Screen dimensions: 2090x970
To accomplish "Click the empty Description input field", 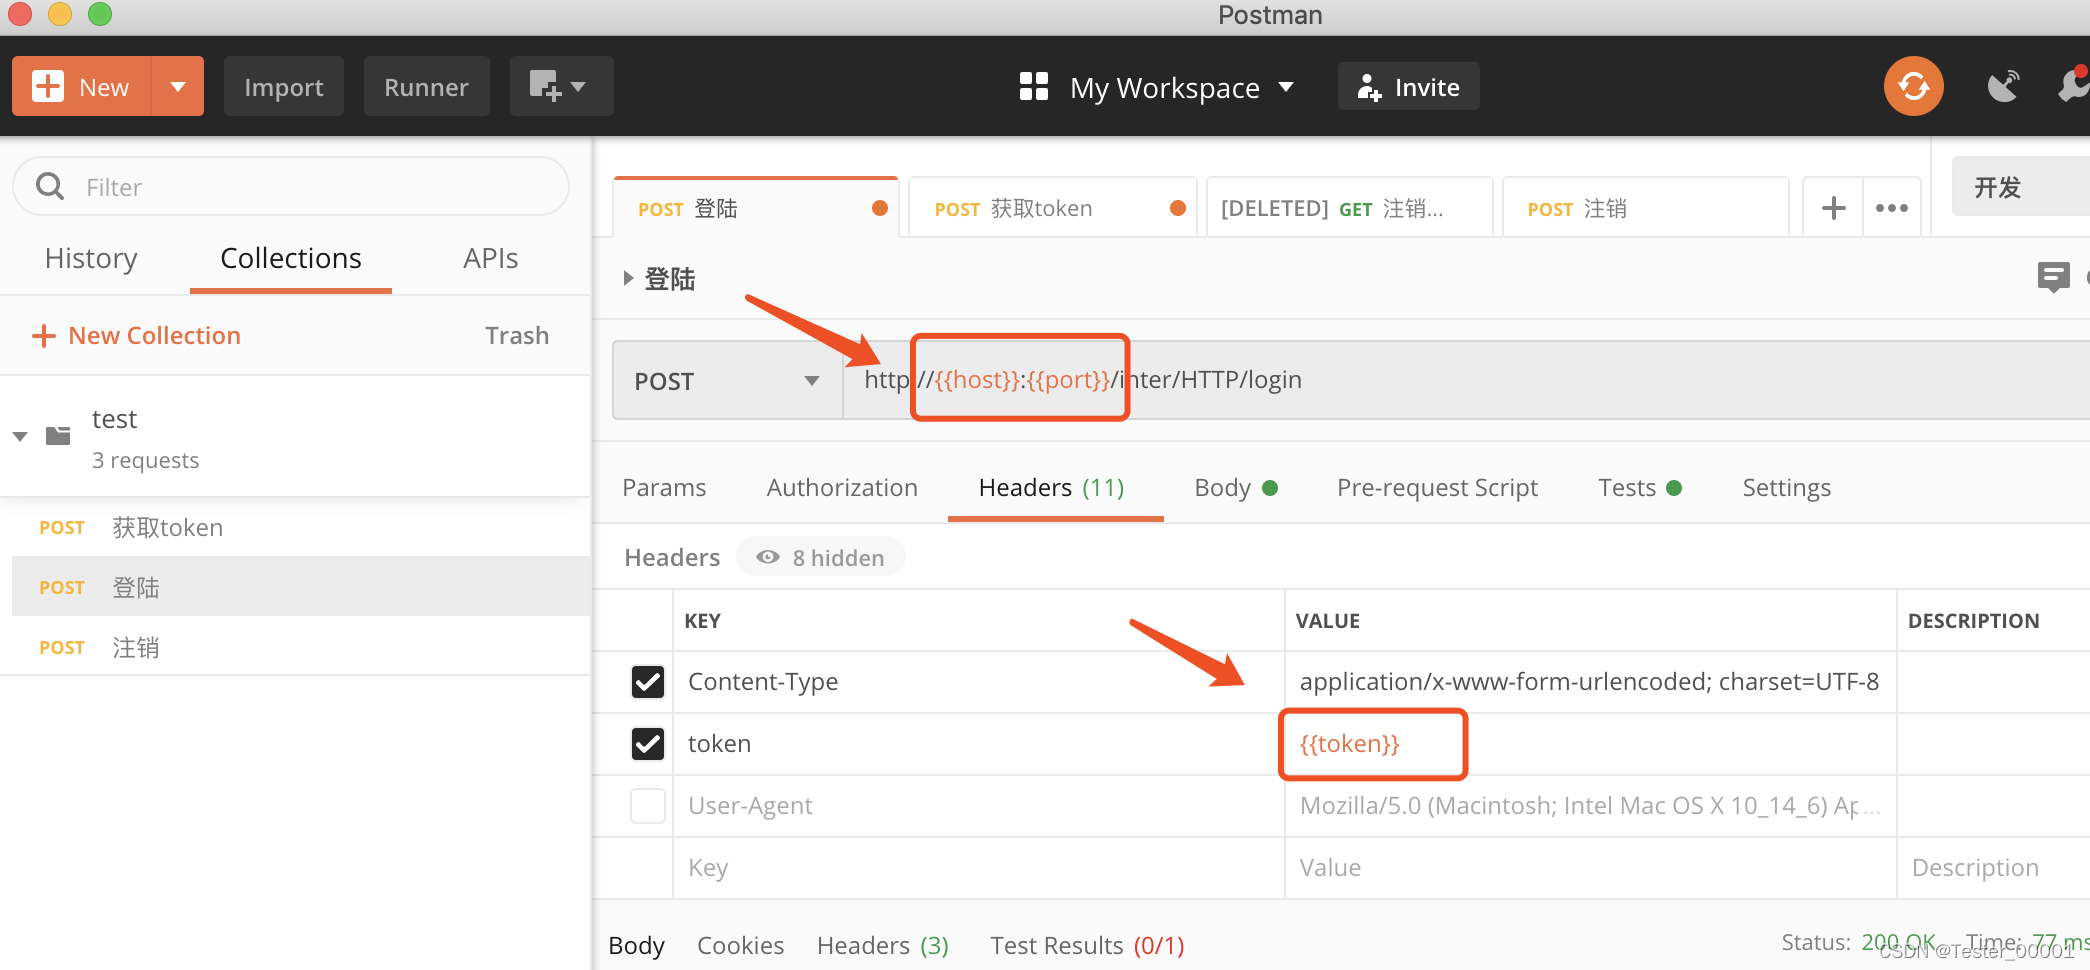I will (x=1994, y=868).
